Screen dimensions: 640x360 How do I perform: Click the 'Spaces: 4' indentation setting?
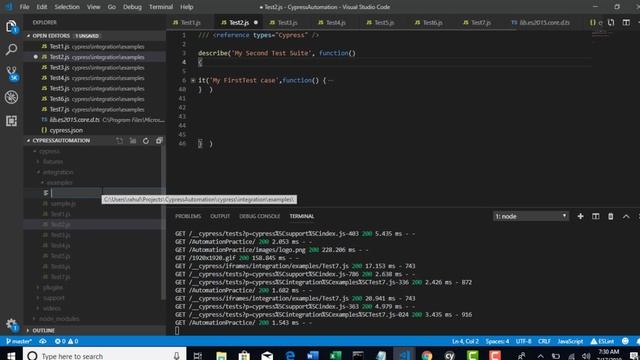[497, 341]
